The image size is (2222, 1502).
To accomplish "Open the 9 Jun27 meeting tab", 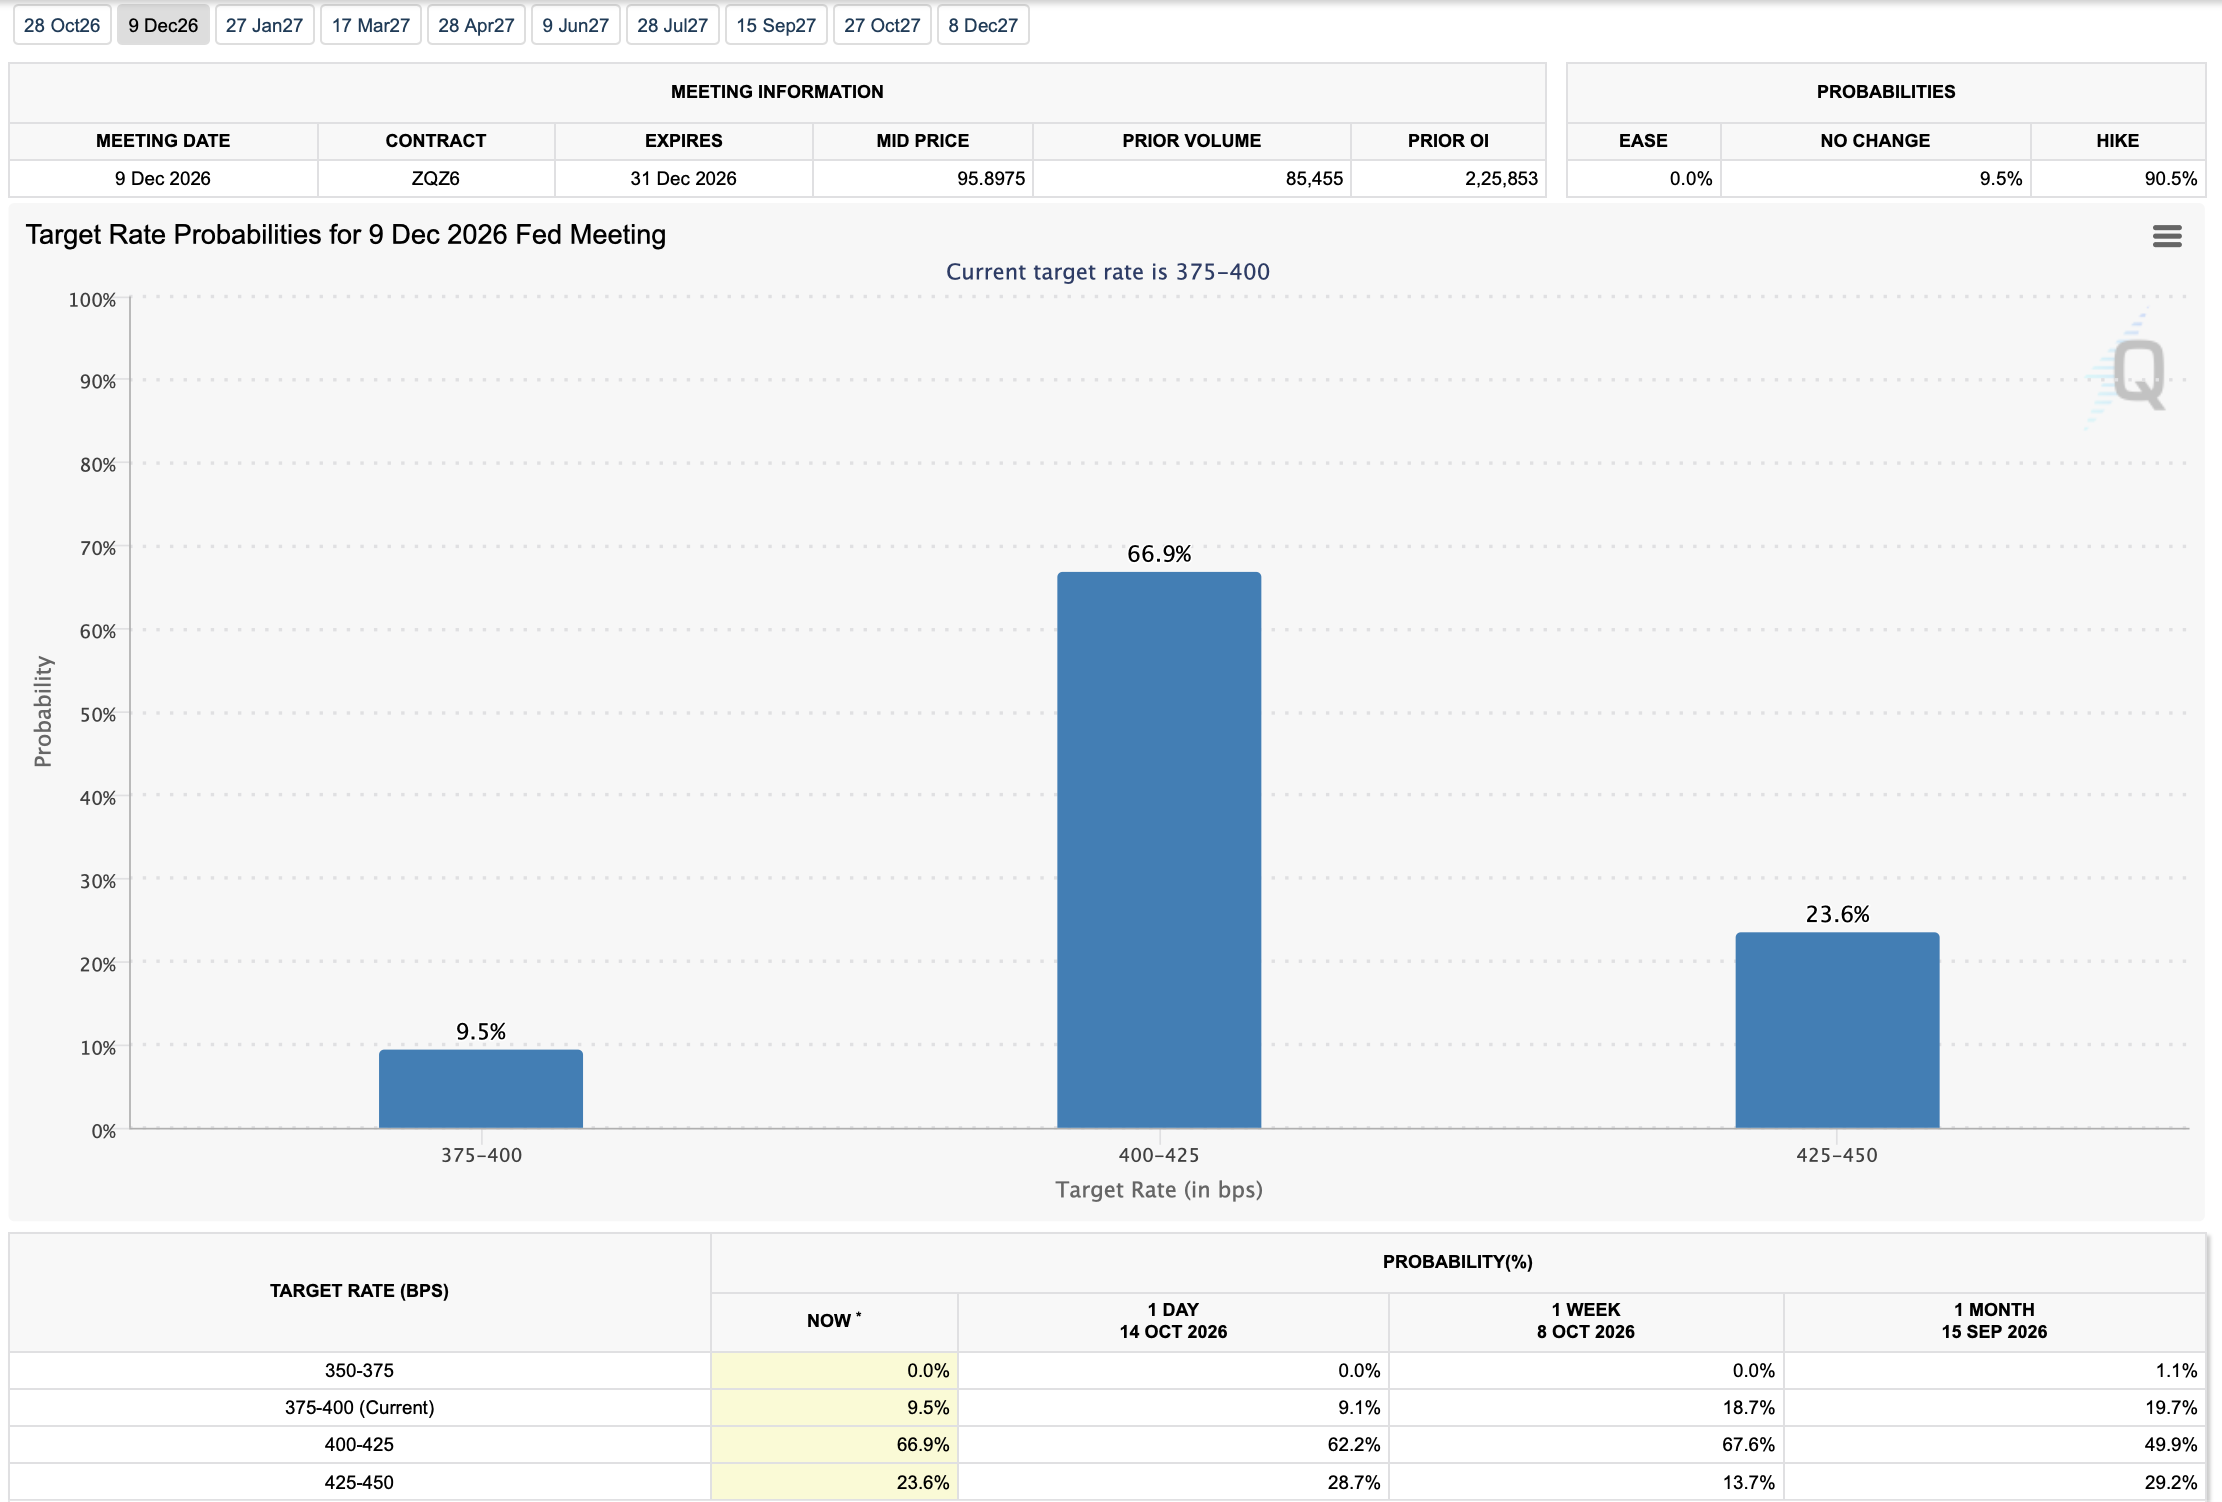I will 576,25.
